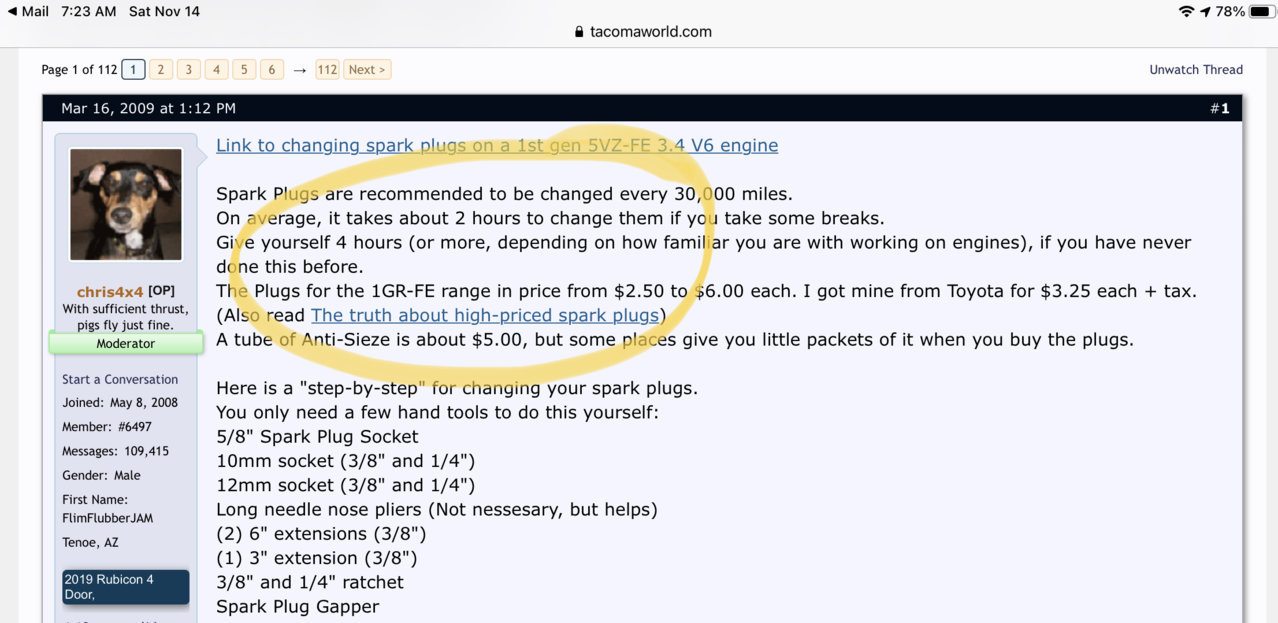This screenshot has height=623, width=1278.
Task: Tap the lock icon beside tacomaworld.com
Action: coord(579,32)
